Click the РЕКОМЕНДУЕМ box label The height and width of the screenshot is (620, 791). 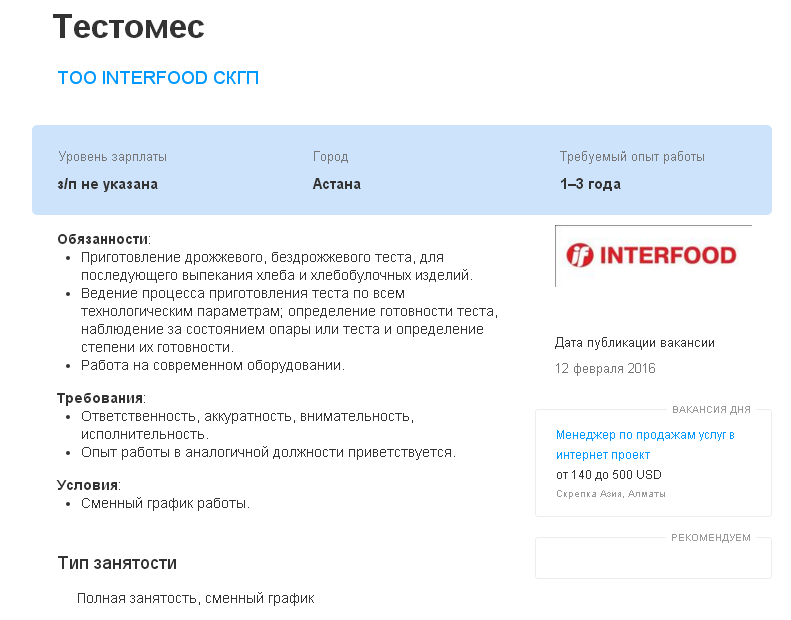point(711,538)
